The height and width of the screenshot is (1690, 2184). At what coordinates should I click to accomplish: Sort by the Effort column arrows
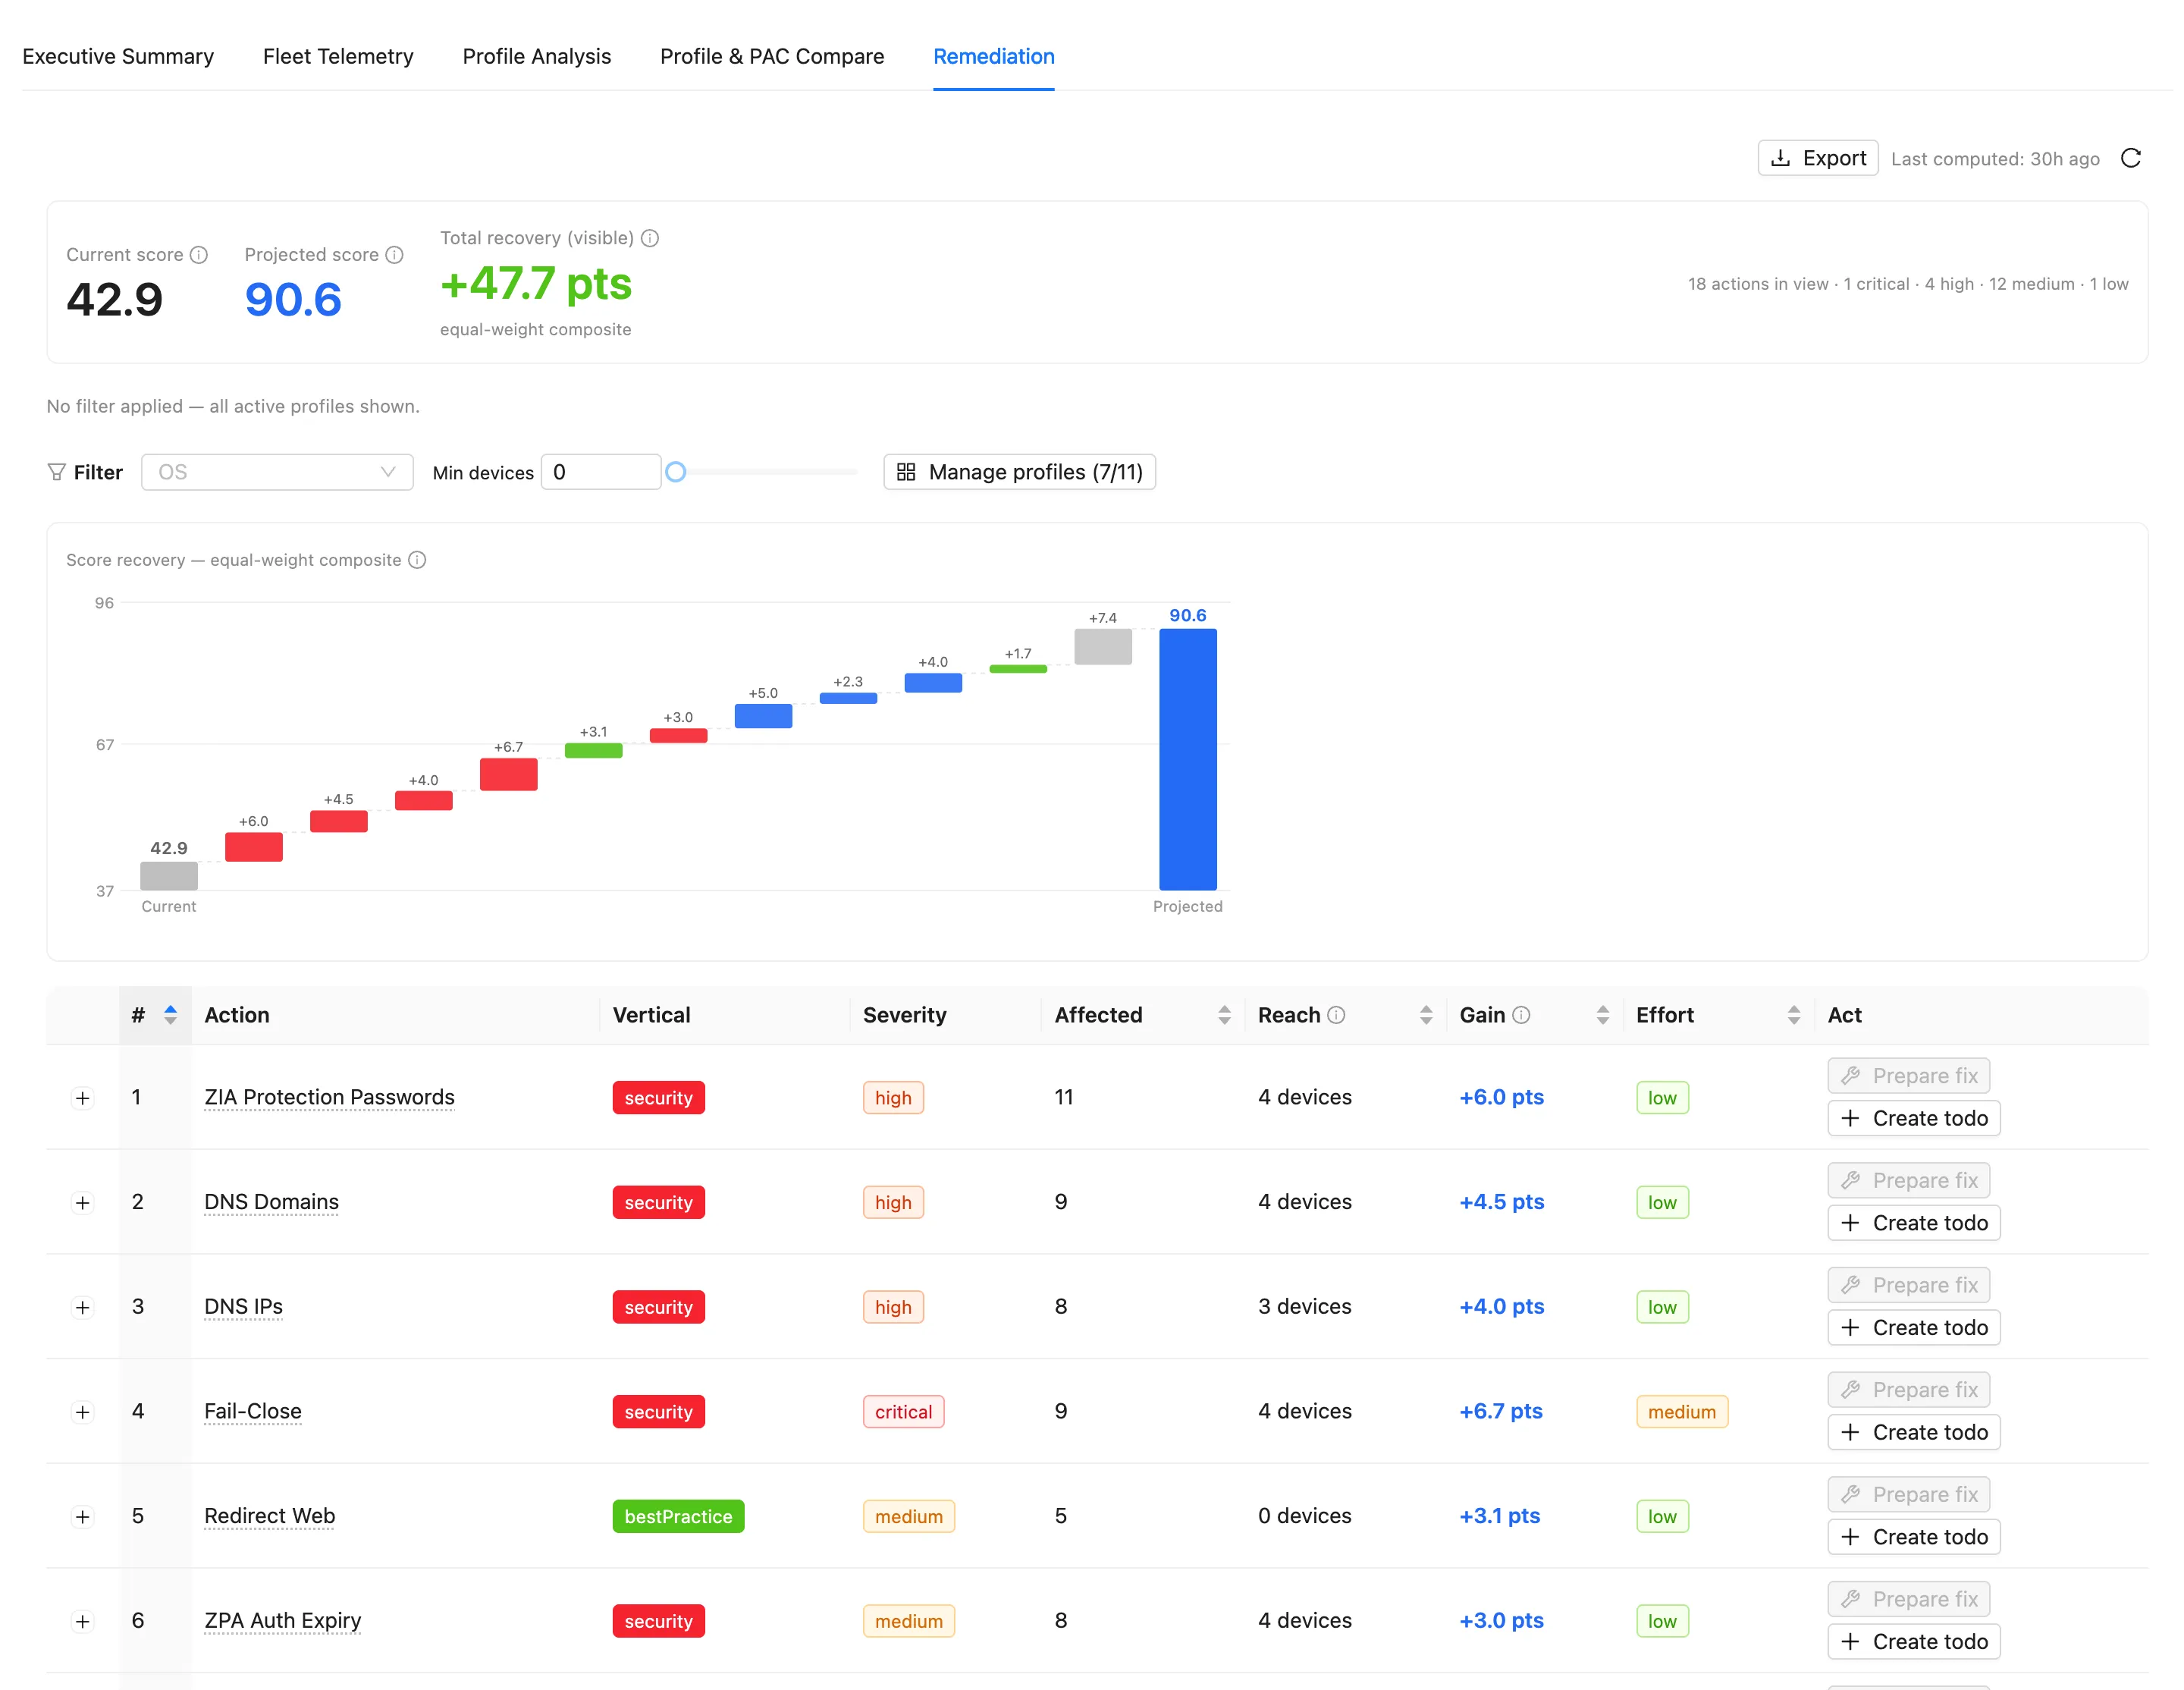(1794, 1015)
